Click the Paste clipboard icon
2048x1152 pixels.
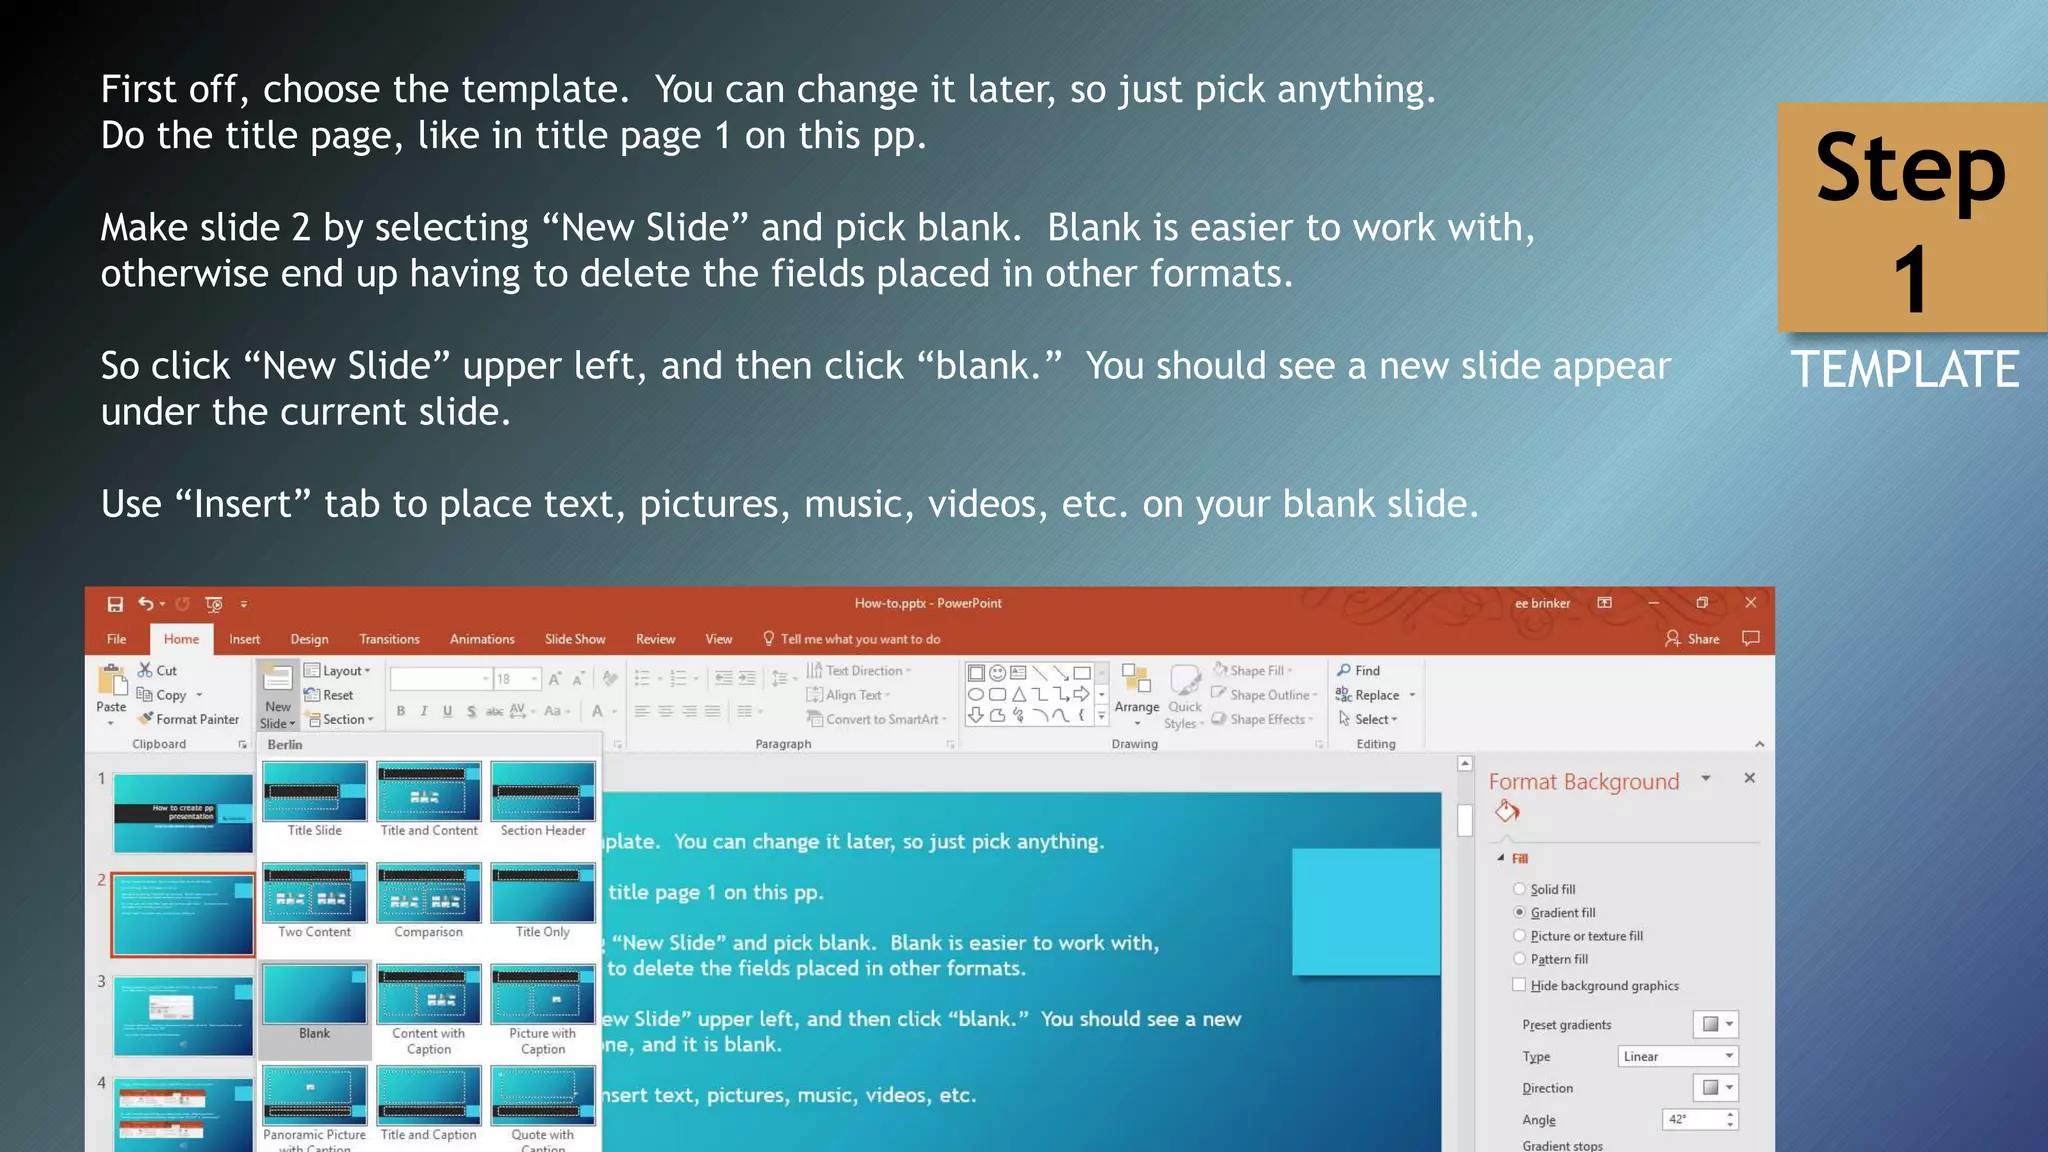coord(111,681)
